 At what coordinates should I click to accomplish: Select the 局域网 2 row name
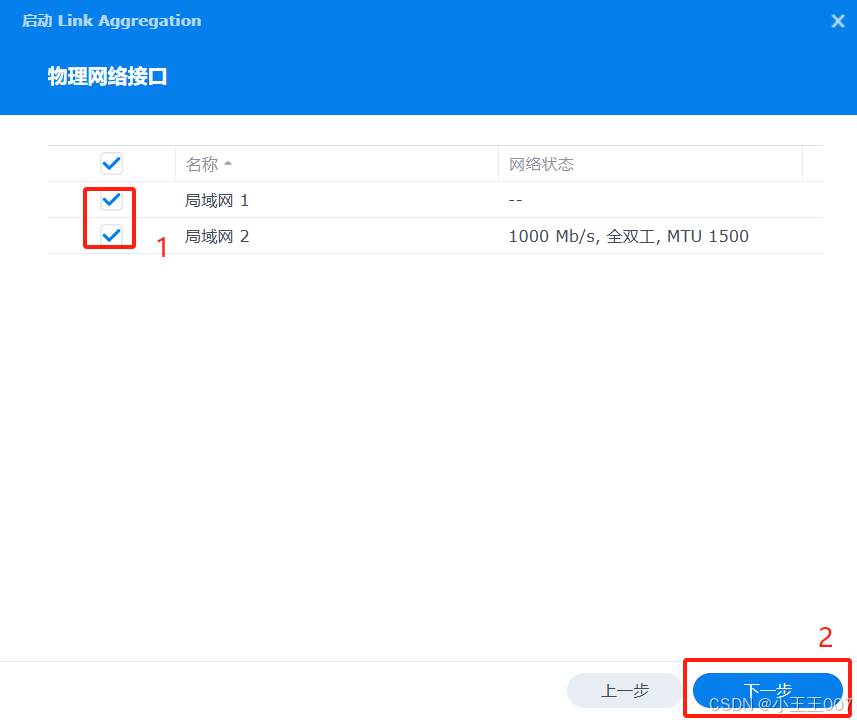216,236
